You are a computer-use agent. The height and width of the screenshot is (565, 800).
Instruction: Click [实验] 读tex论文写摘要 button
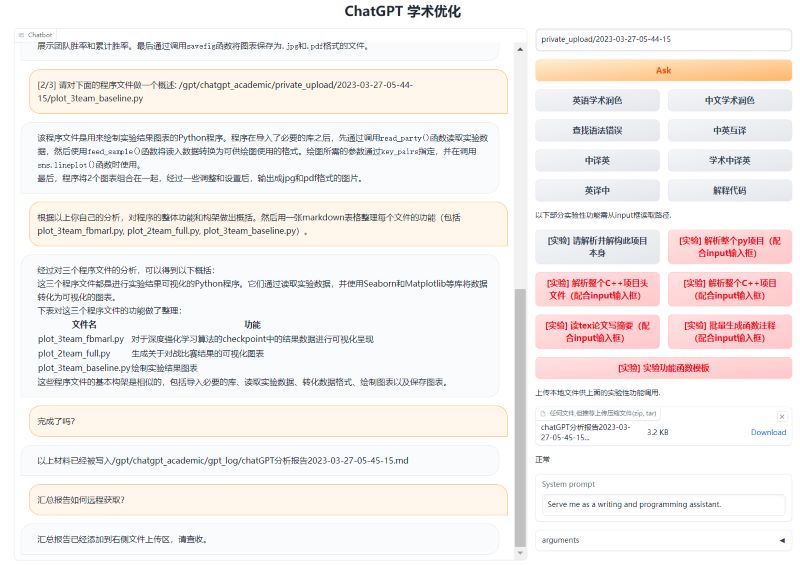click(597, 331)
